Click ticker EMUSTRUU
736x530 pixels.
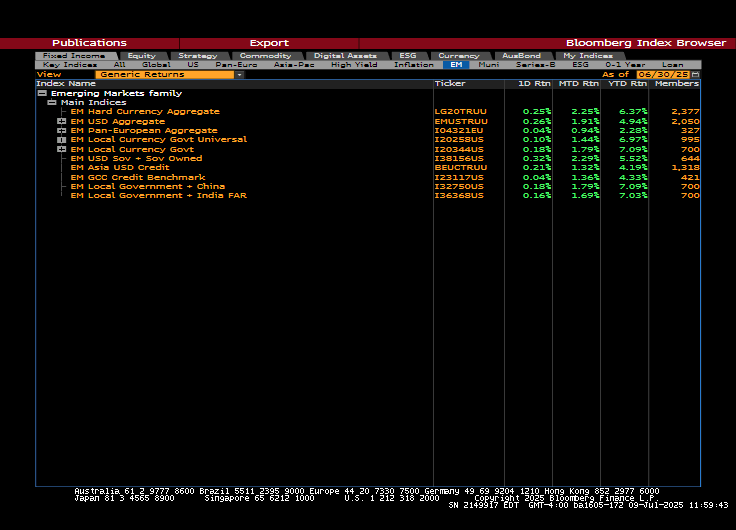point(461,121)
